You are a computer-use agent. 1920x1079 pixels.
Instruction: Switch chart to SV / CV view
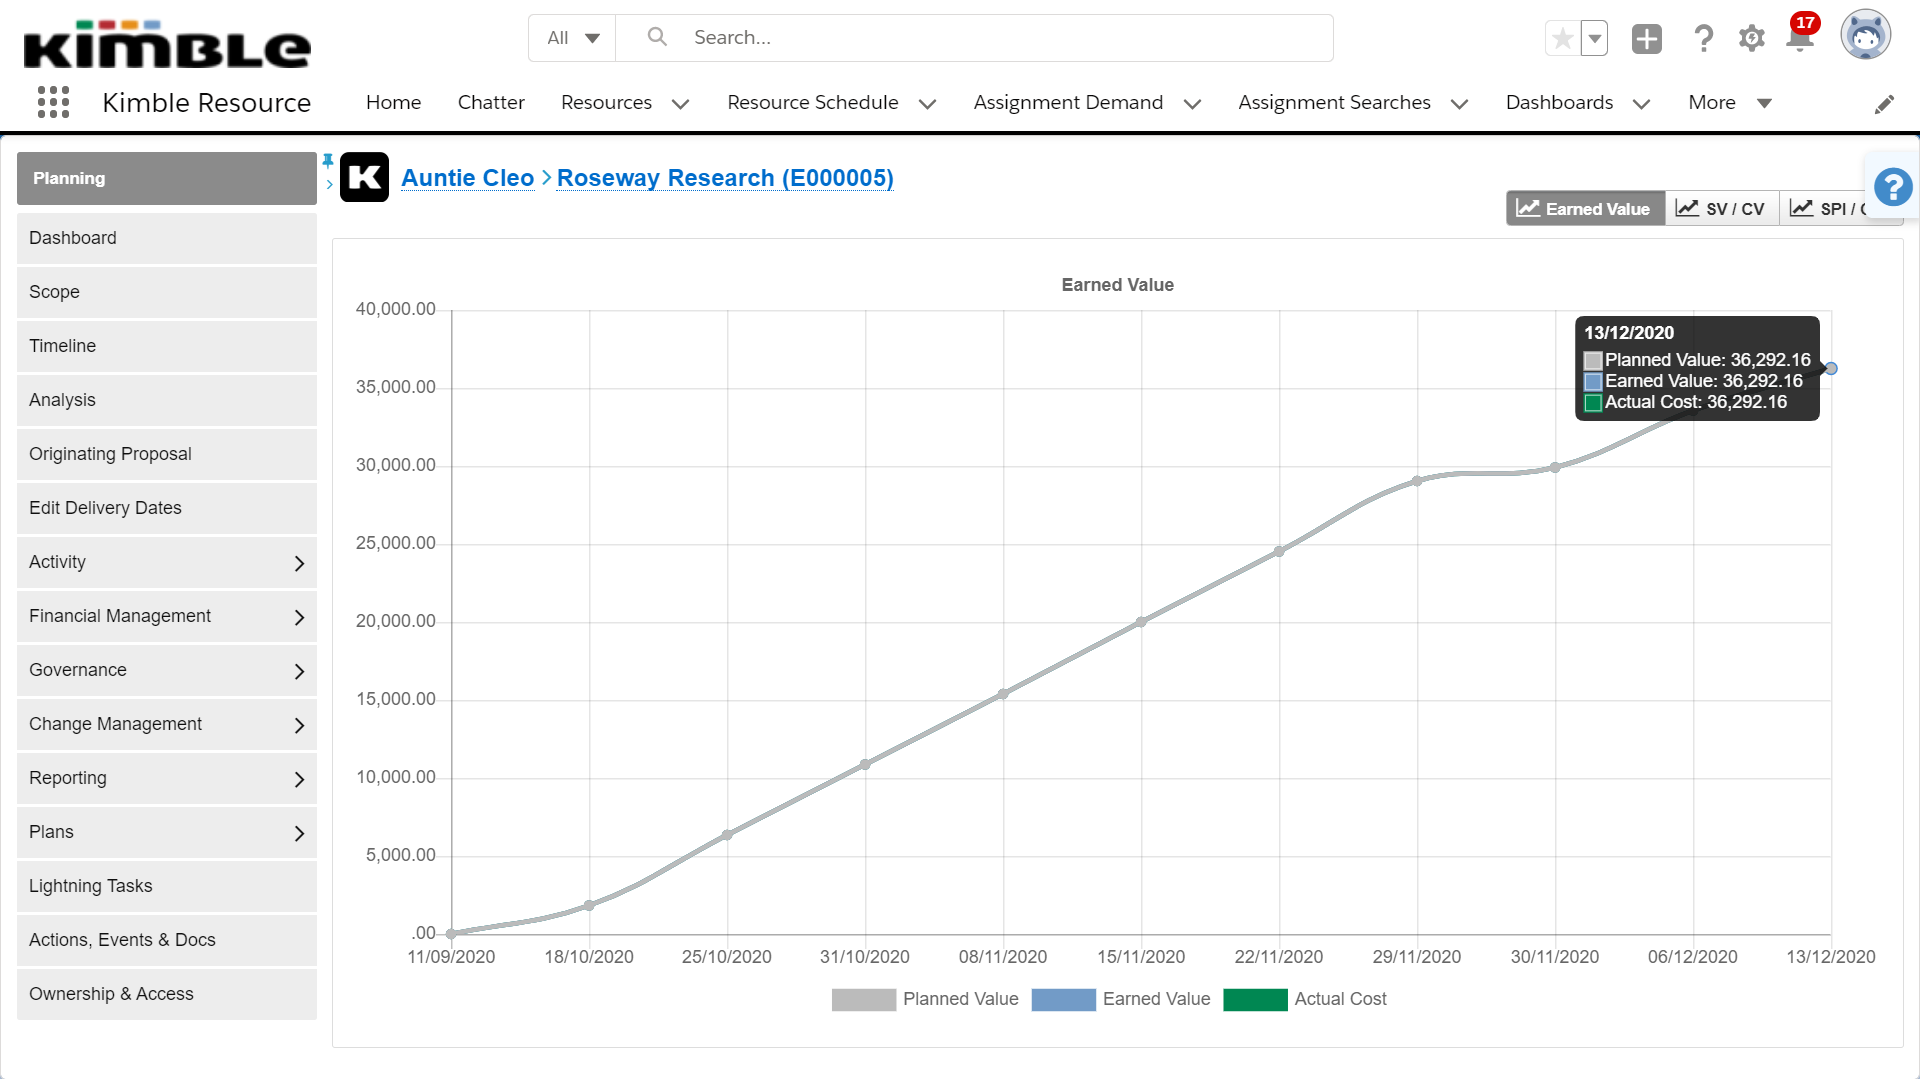pyautogui.click(x=1721, y=208)
